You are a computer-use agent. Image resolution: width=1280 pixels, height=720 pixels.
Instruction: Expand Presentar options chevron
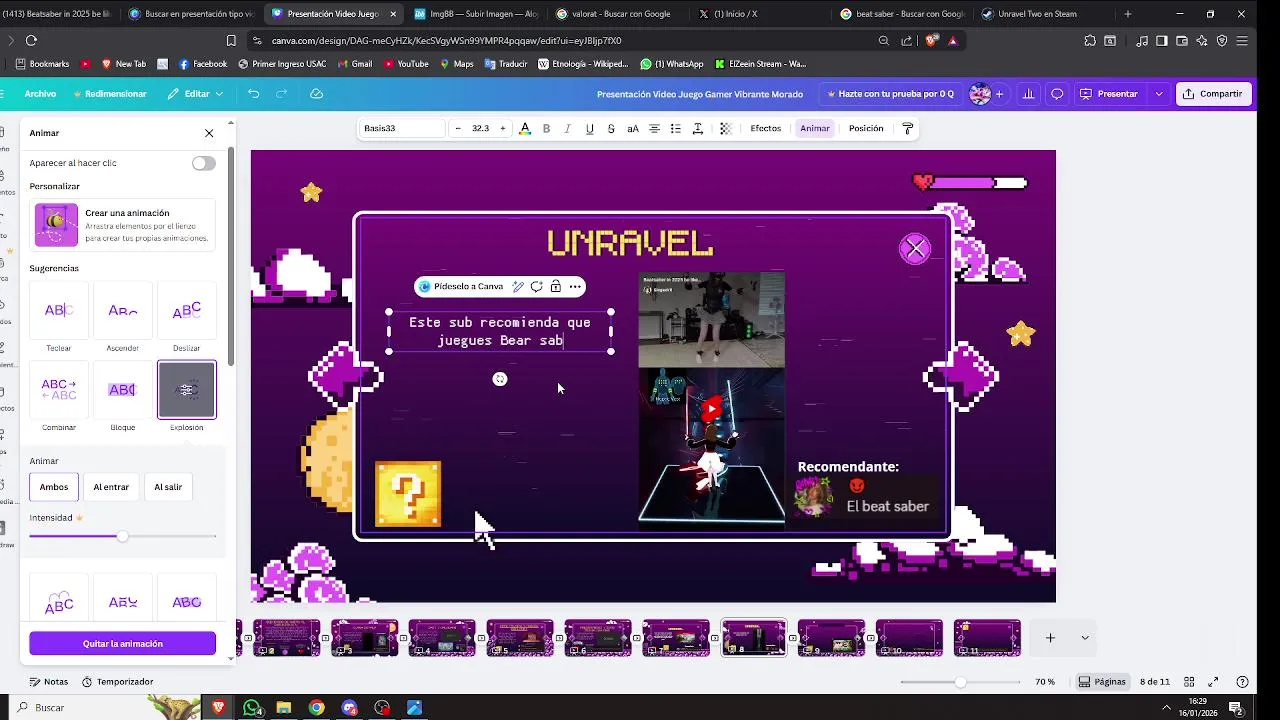tap(1159, 94)
